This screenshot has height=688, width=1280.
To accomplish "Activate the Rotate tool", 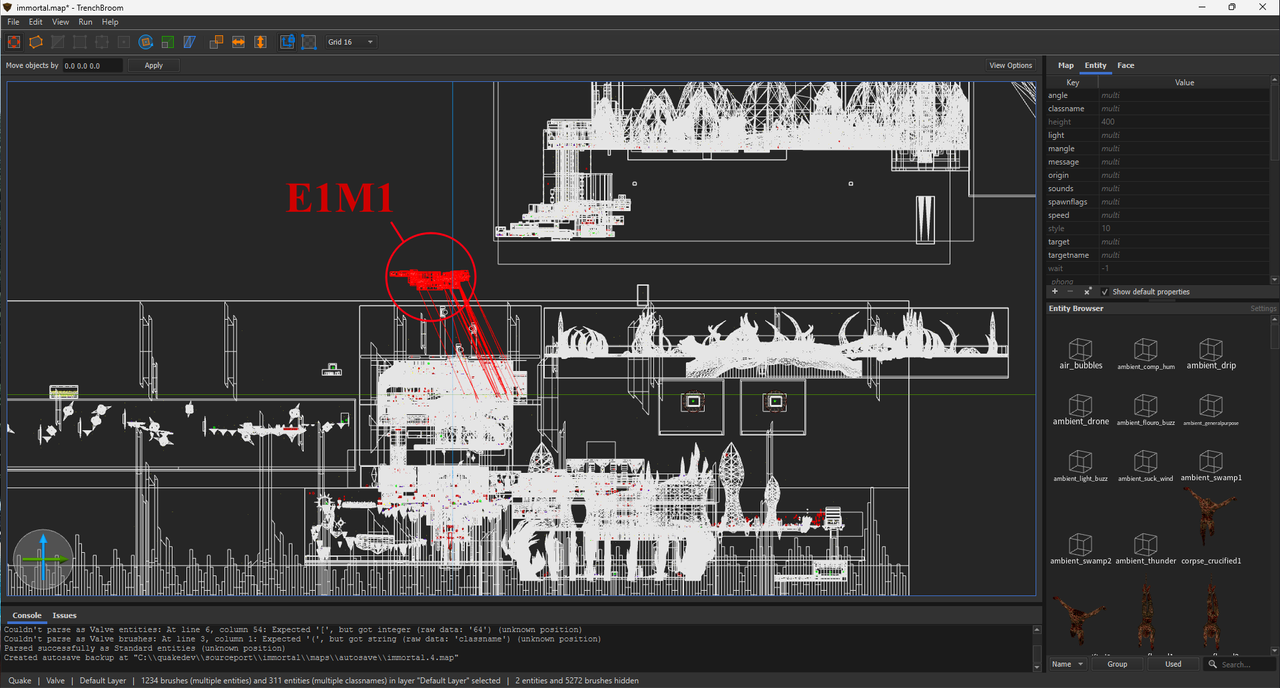I will pos(146,42).
